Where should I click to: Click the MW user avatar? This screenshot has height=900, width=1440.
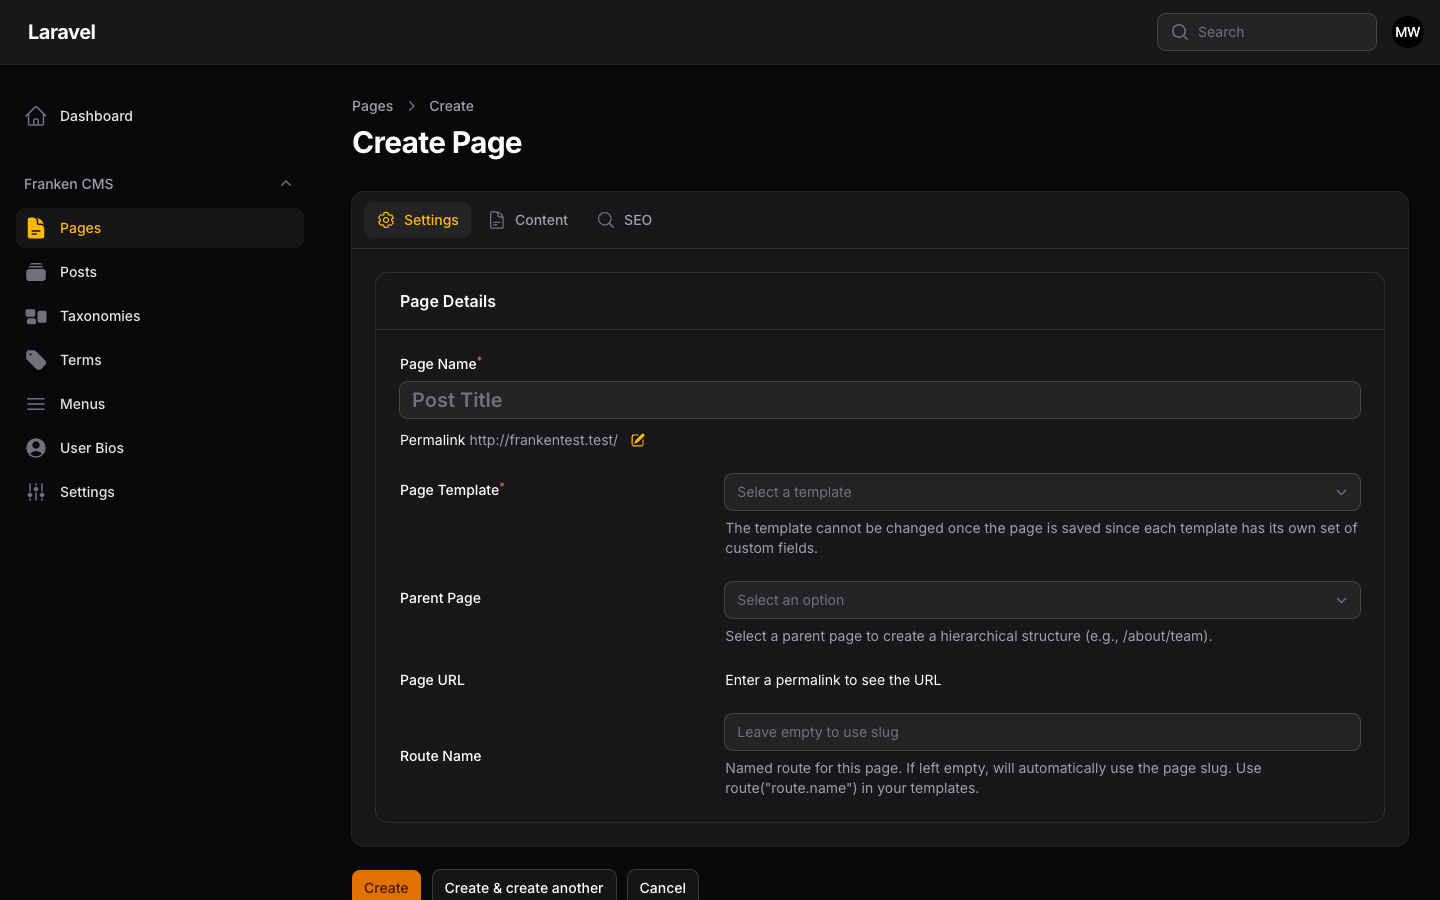coord(1407,32)
